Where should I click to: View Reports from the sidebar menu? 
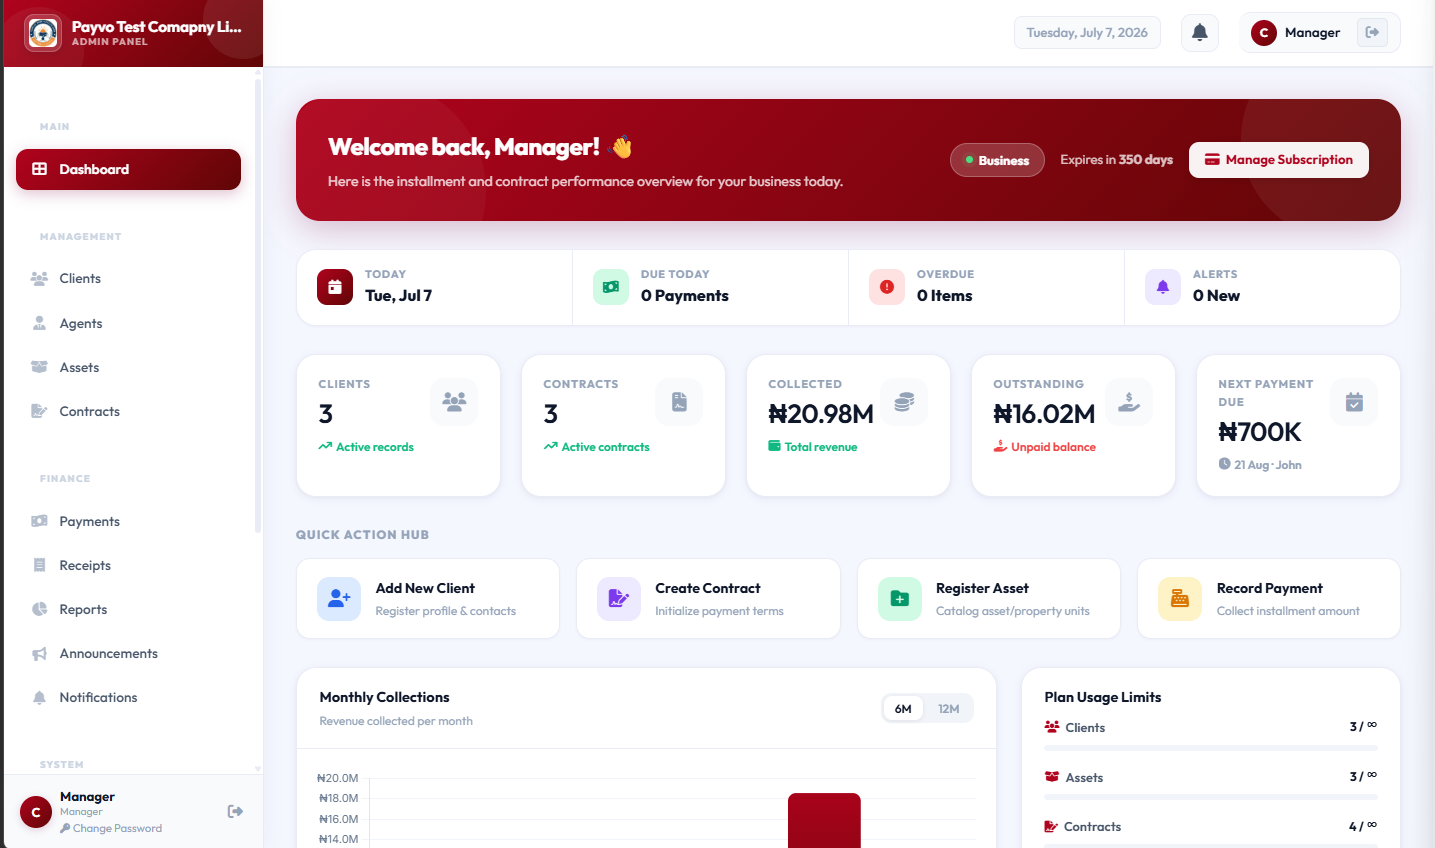[128, 609]
